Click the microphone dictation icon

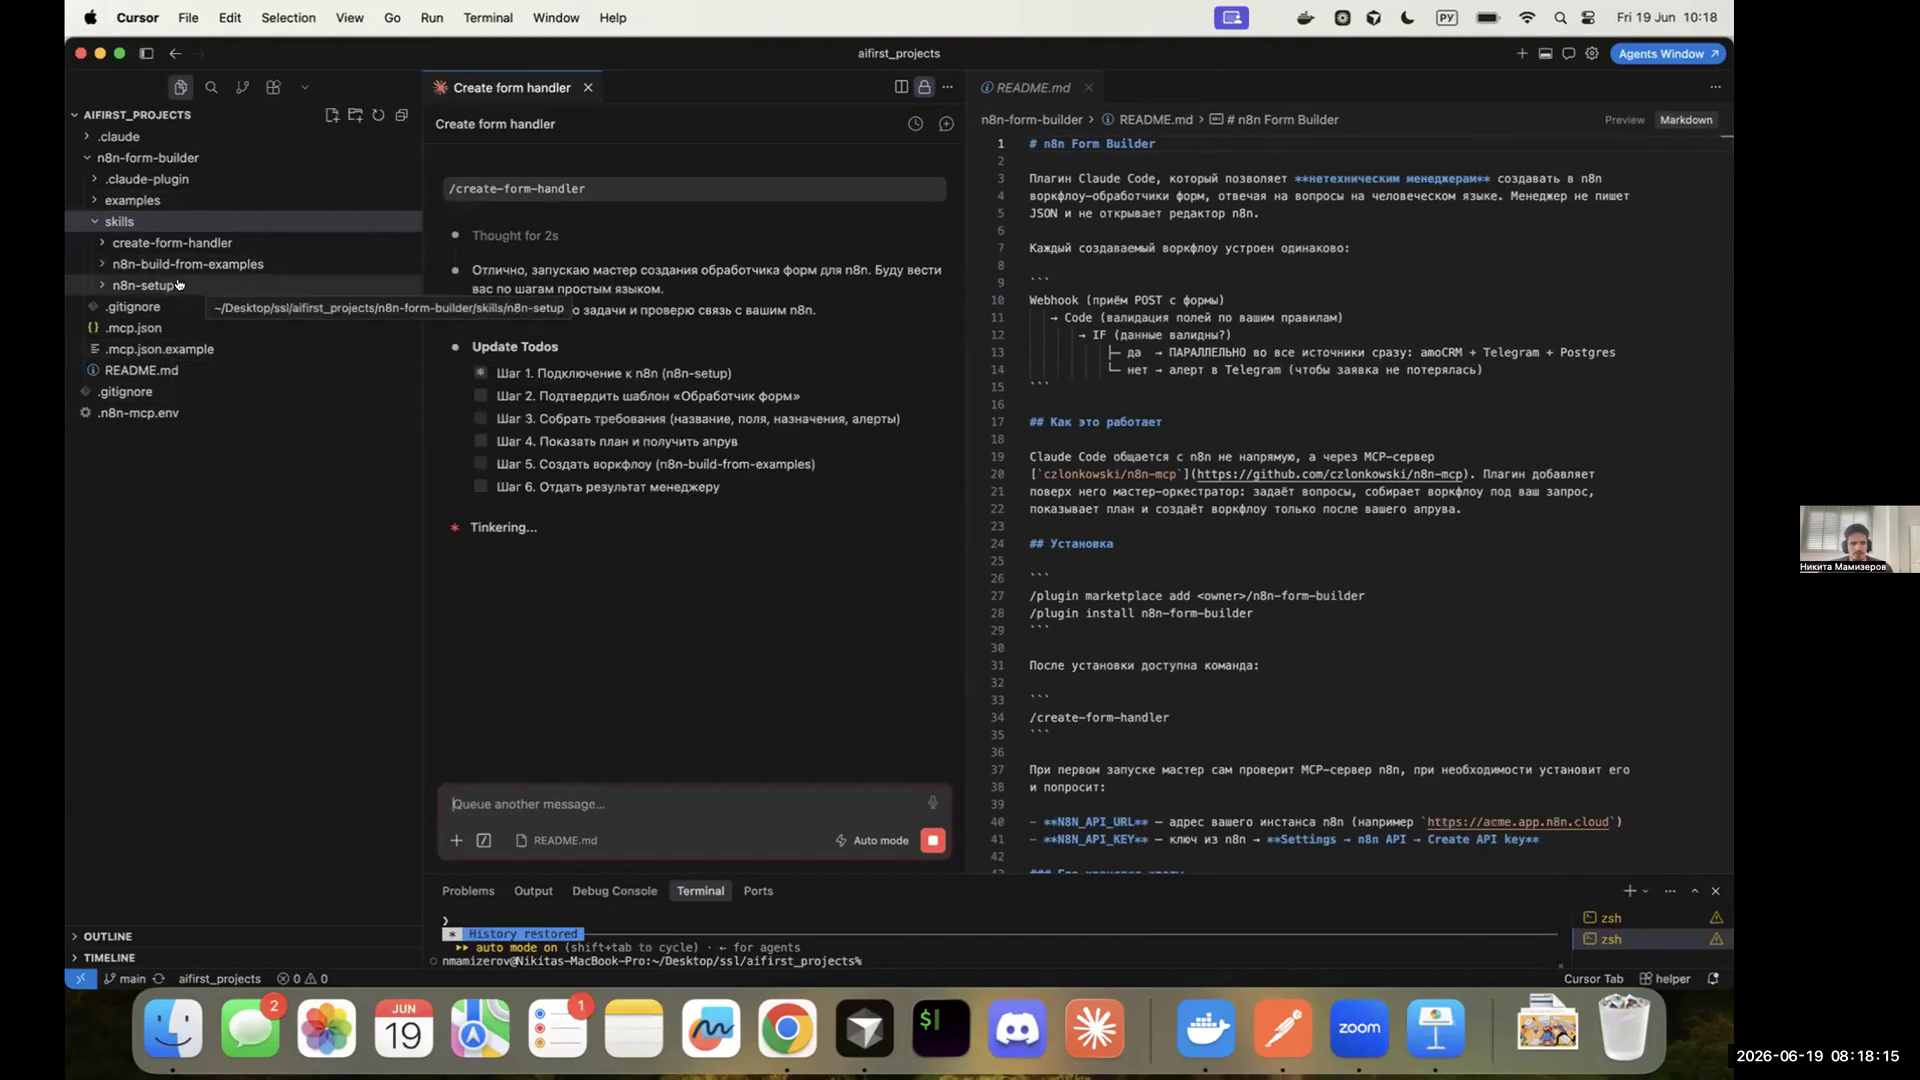[x=932, y=803]
